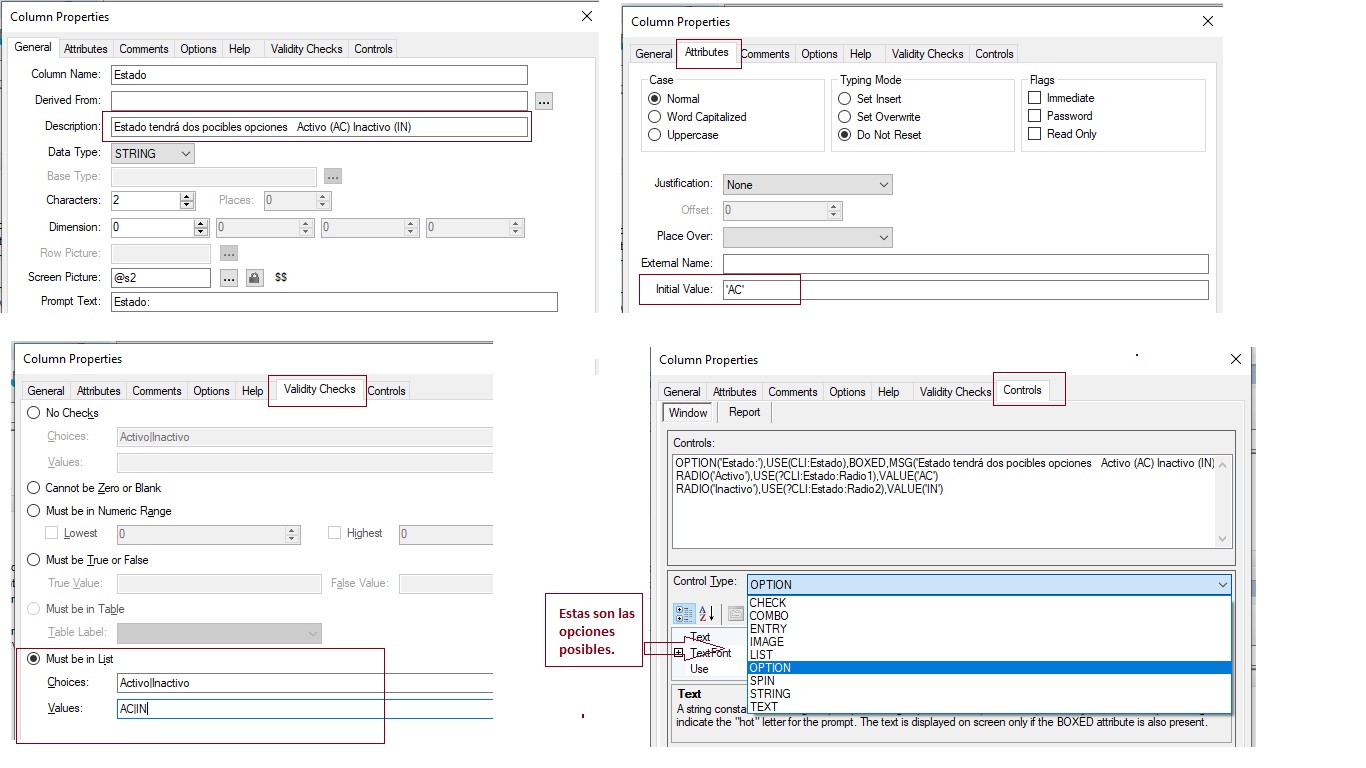This screenshot has width=1366, height=768.
Task: Click the External Name input field
Action: click(x=965, y=264)
